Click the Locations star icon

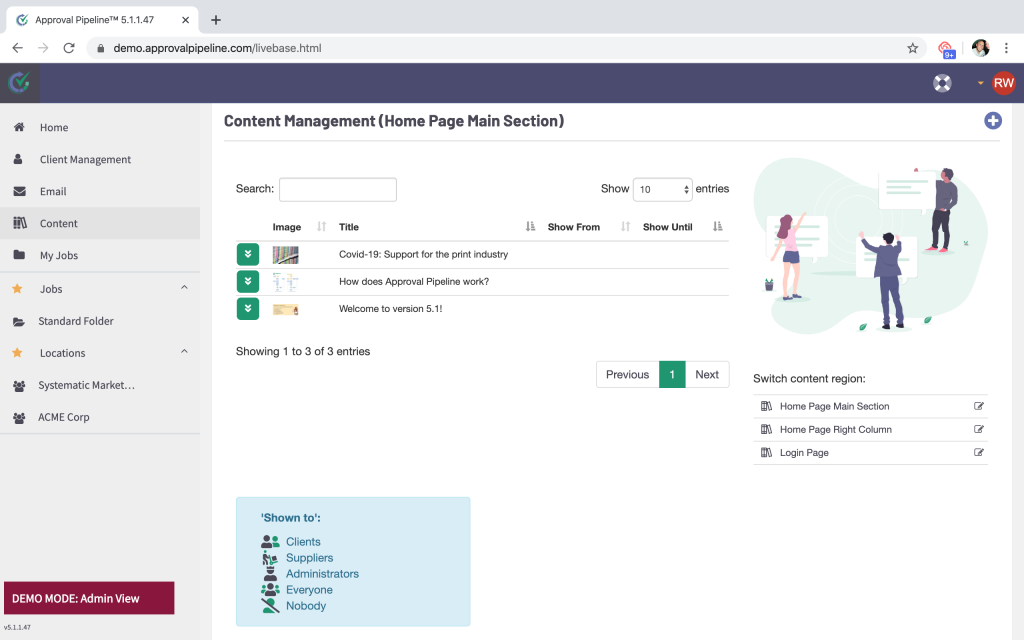(x=18, y=353)
